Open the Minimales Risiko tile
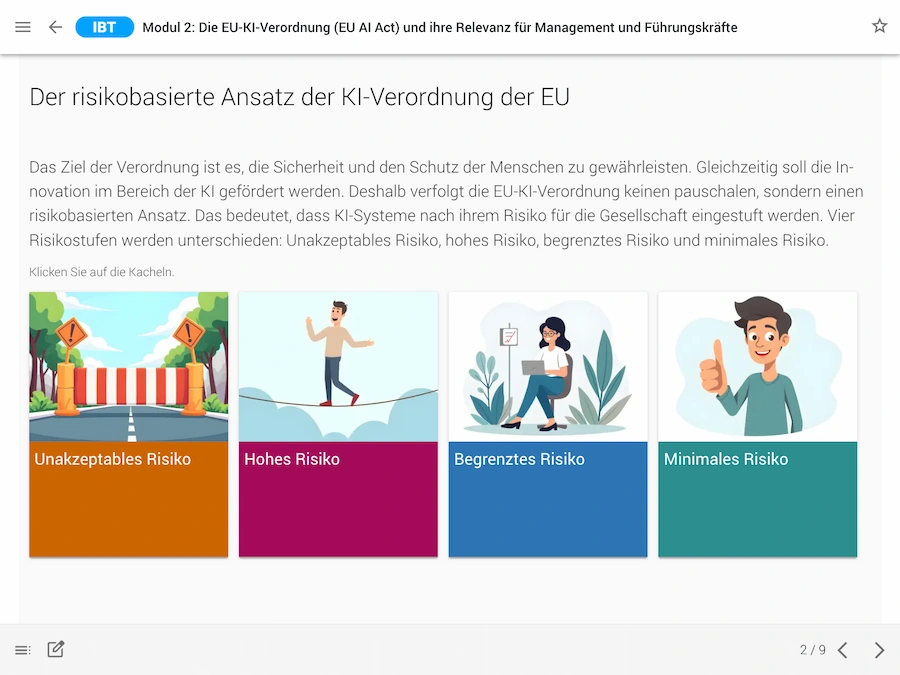The image size is (900, 675). tap(758, 424)
